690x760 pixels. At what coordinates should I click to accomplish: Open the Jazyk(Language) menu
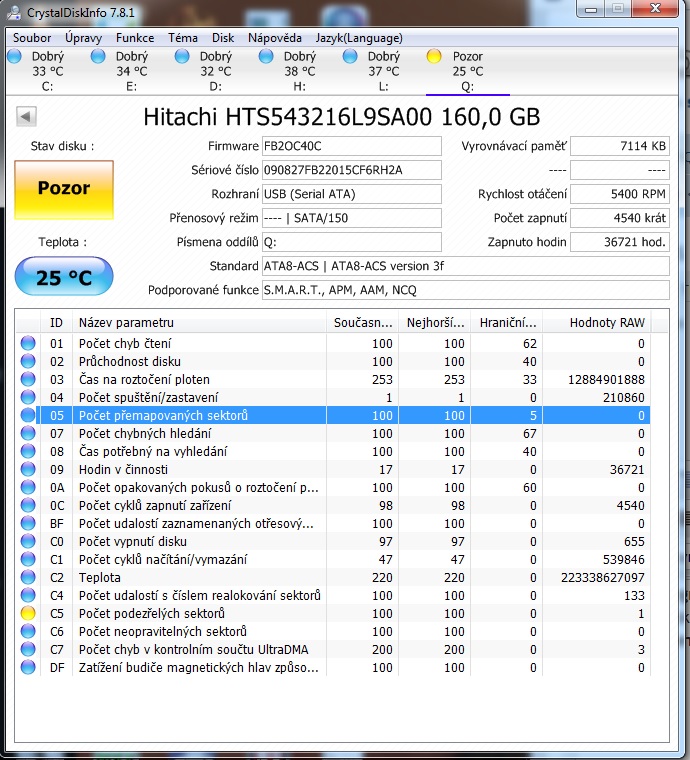[x=358, y=38]
